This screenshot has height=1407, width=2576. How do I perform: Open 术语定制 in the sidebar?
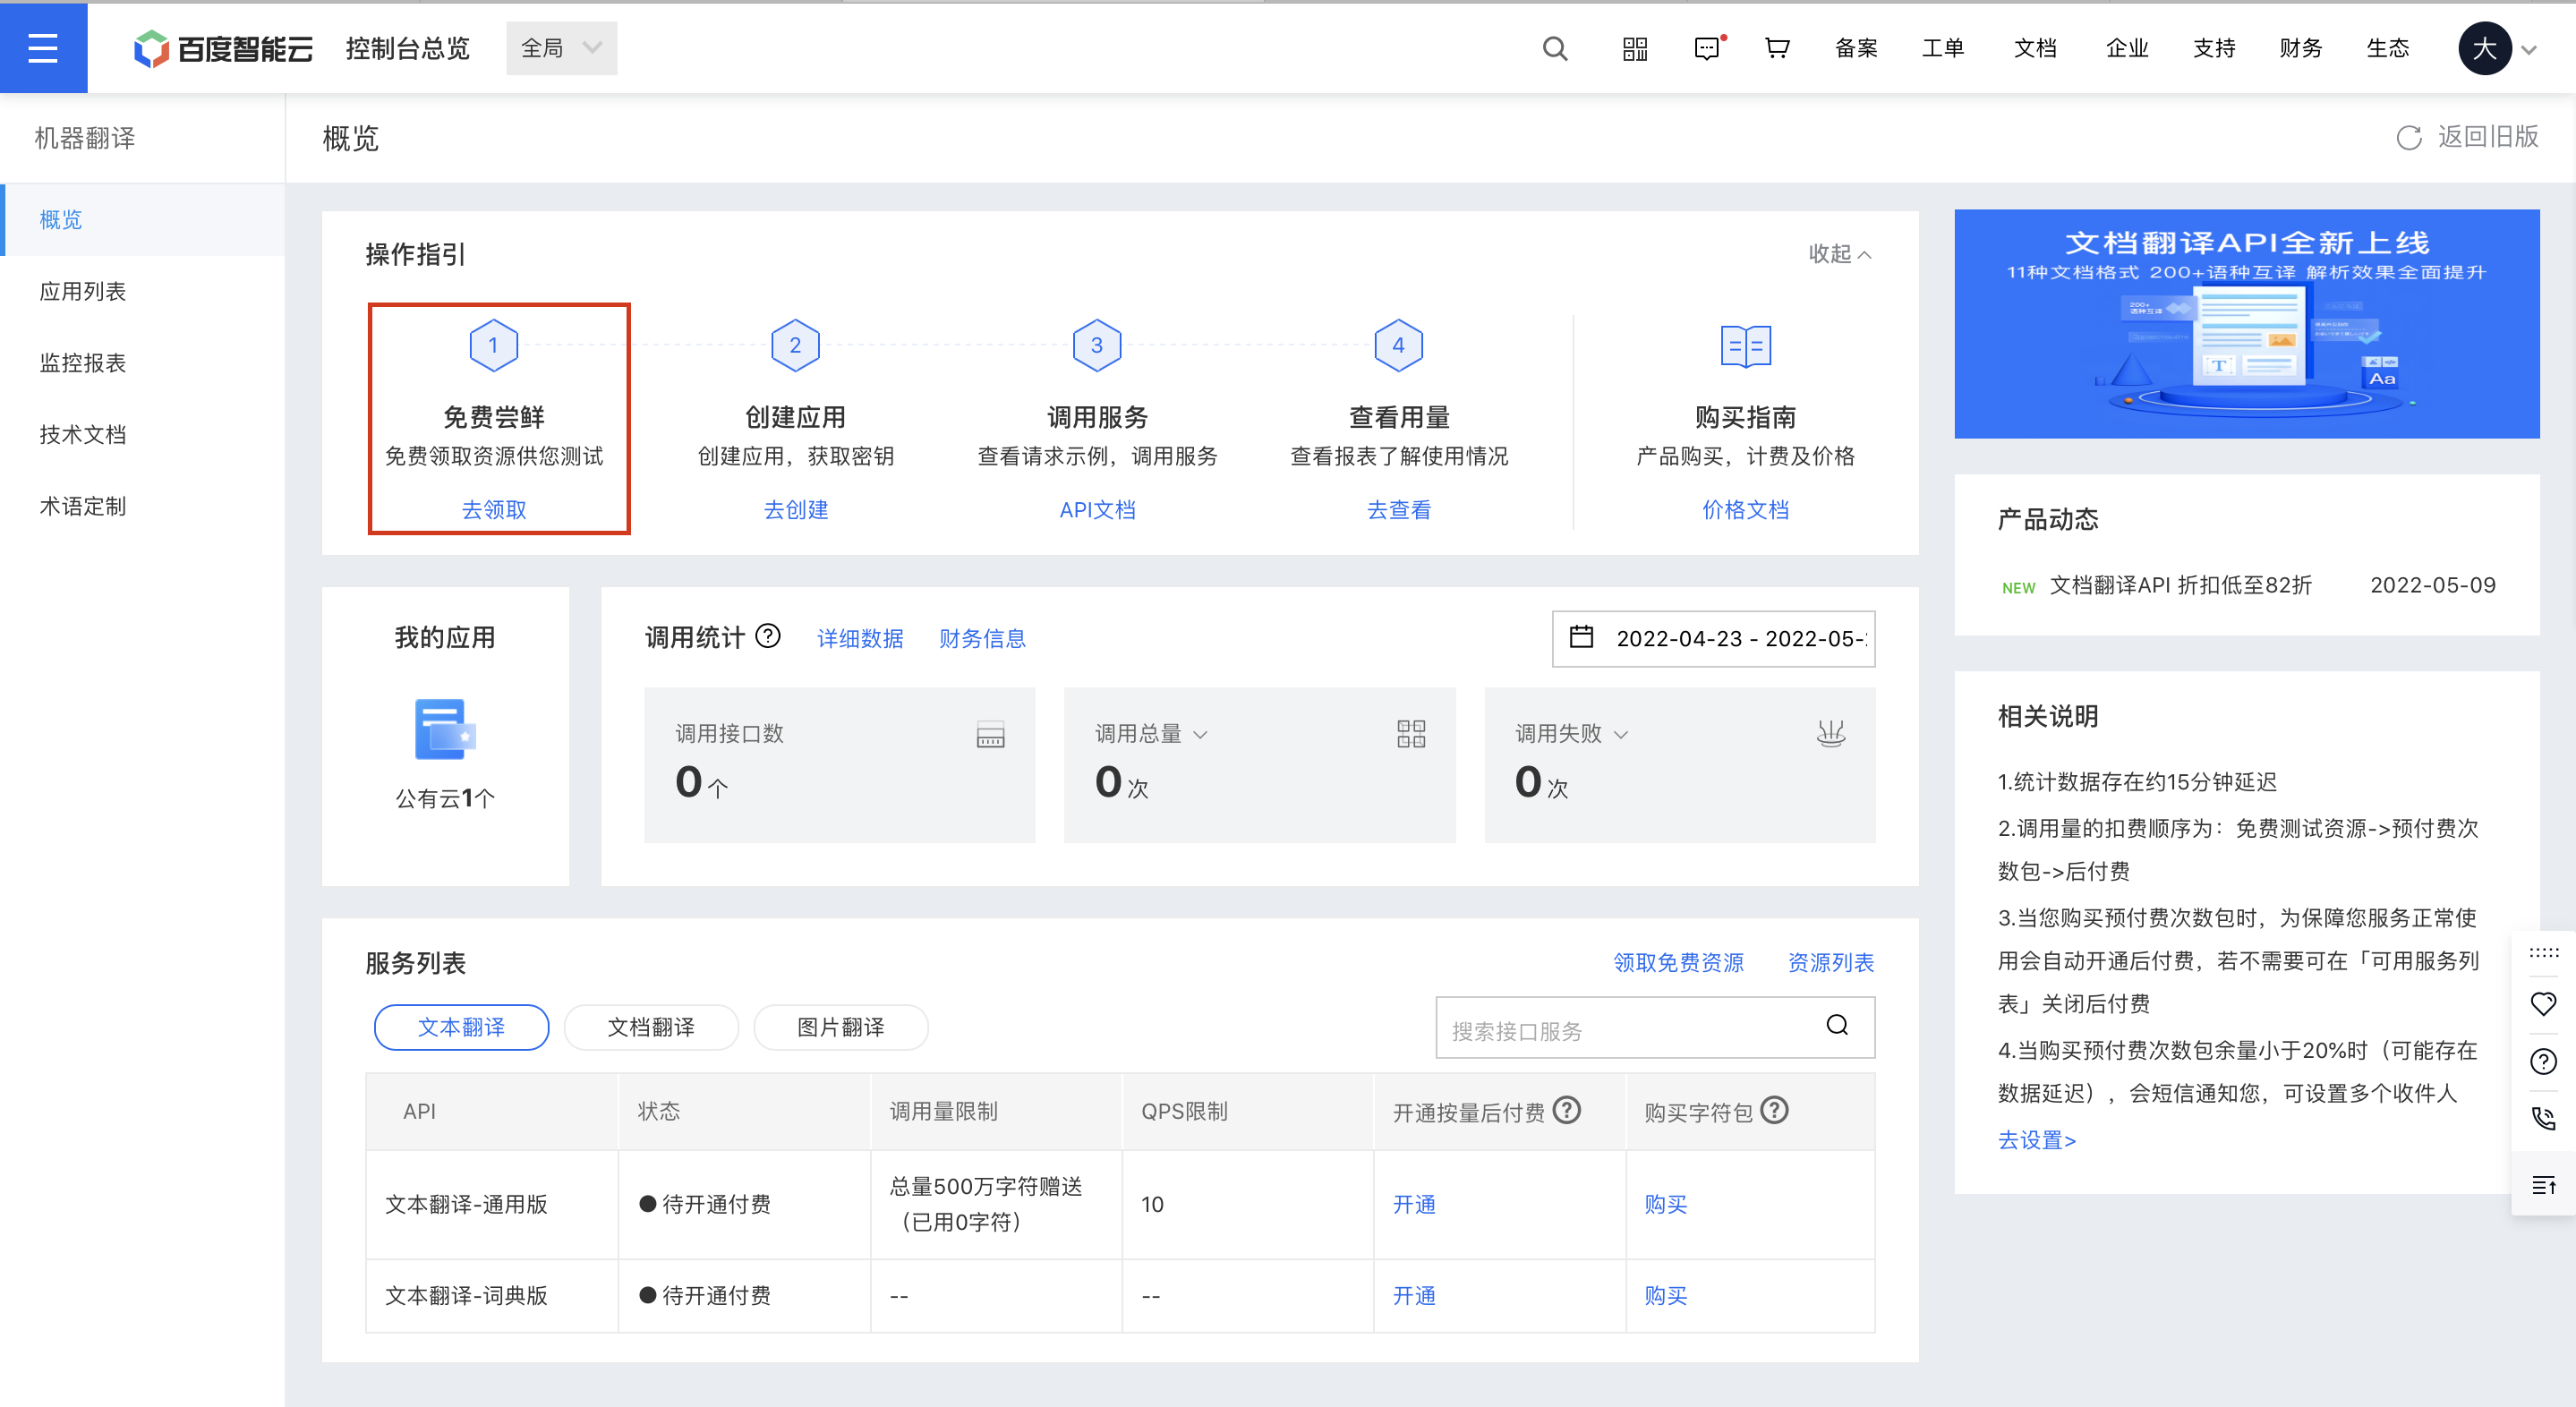[x=144, y=506]
